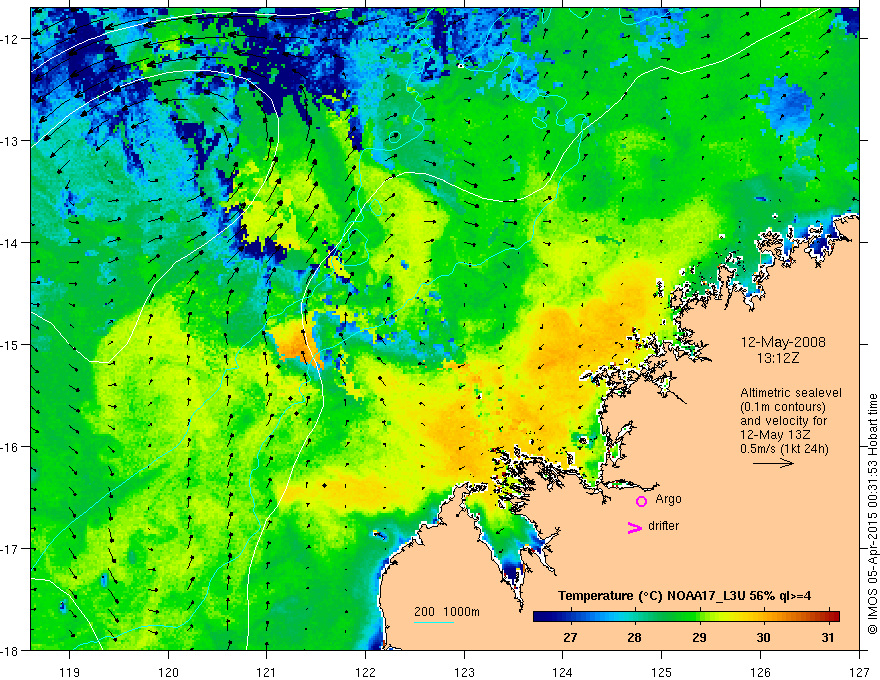Click the latitude axis label '-17'
Screen dimensions: 880x680
click(11, 548)
